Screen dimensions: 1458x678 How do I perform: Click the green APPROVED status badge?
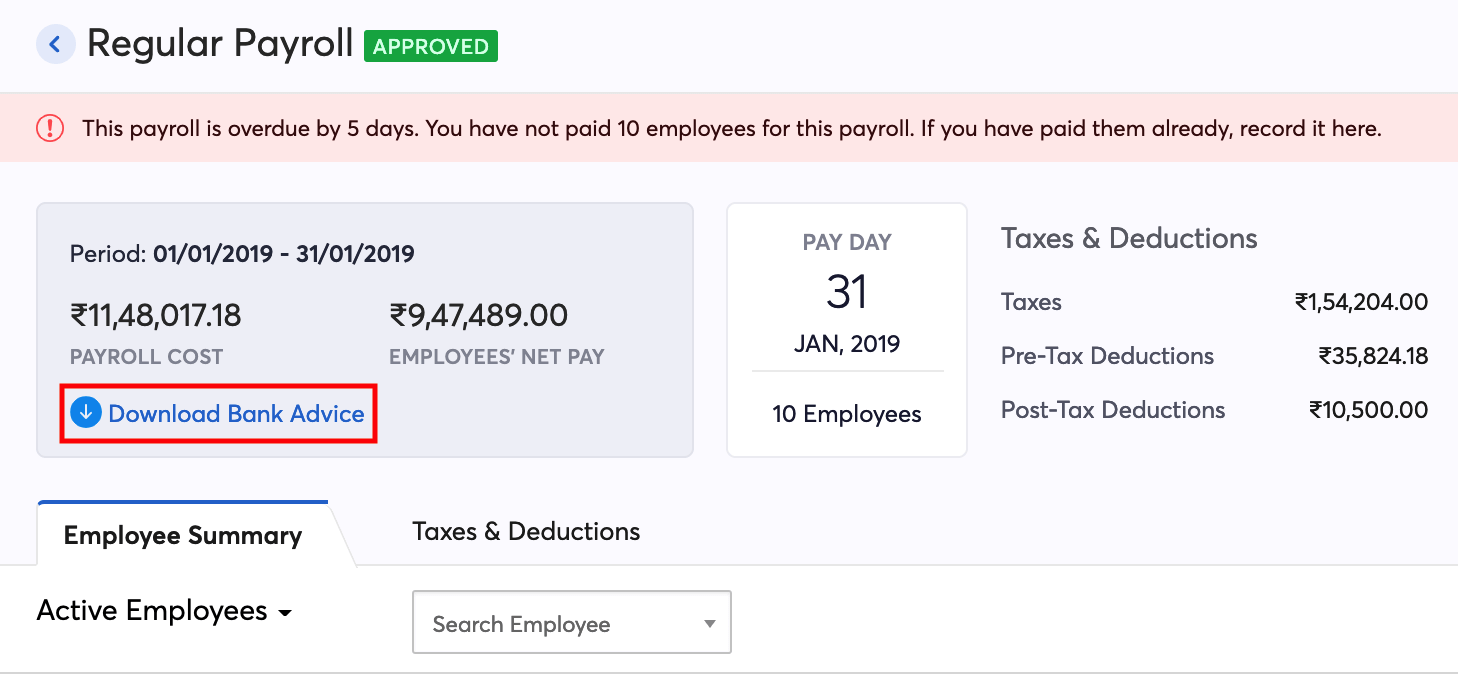(431, 46)
